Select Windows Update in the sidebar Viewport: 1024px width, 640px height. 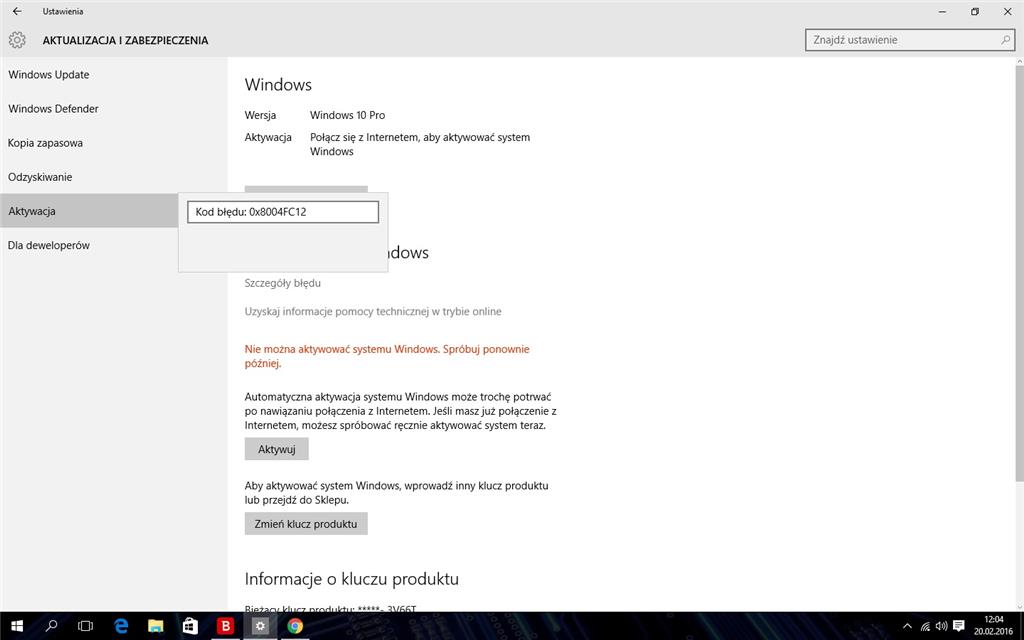114,74
